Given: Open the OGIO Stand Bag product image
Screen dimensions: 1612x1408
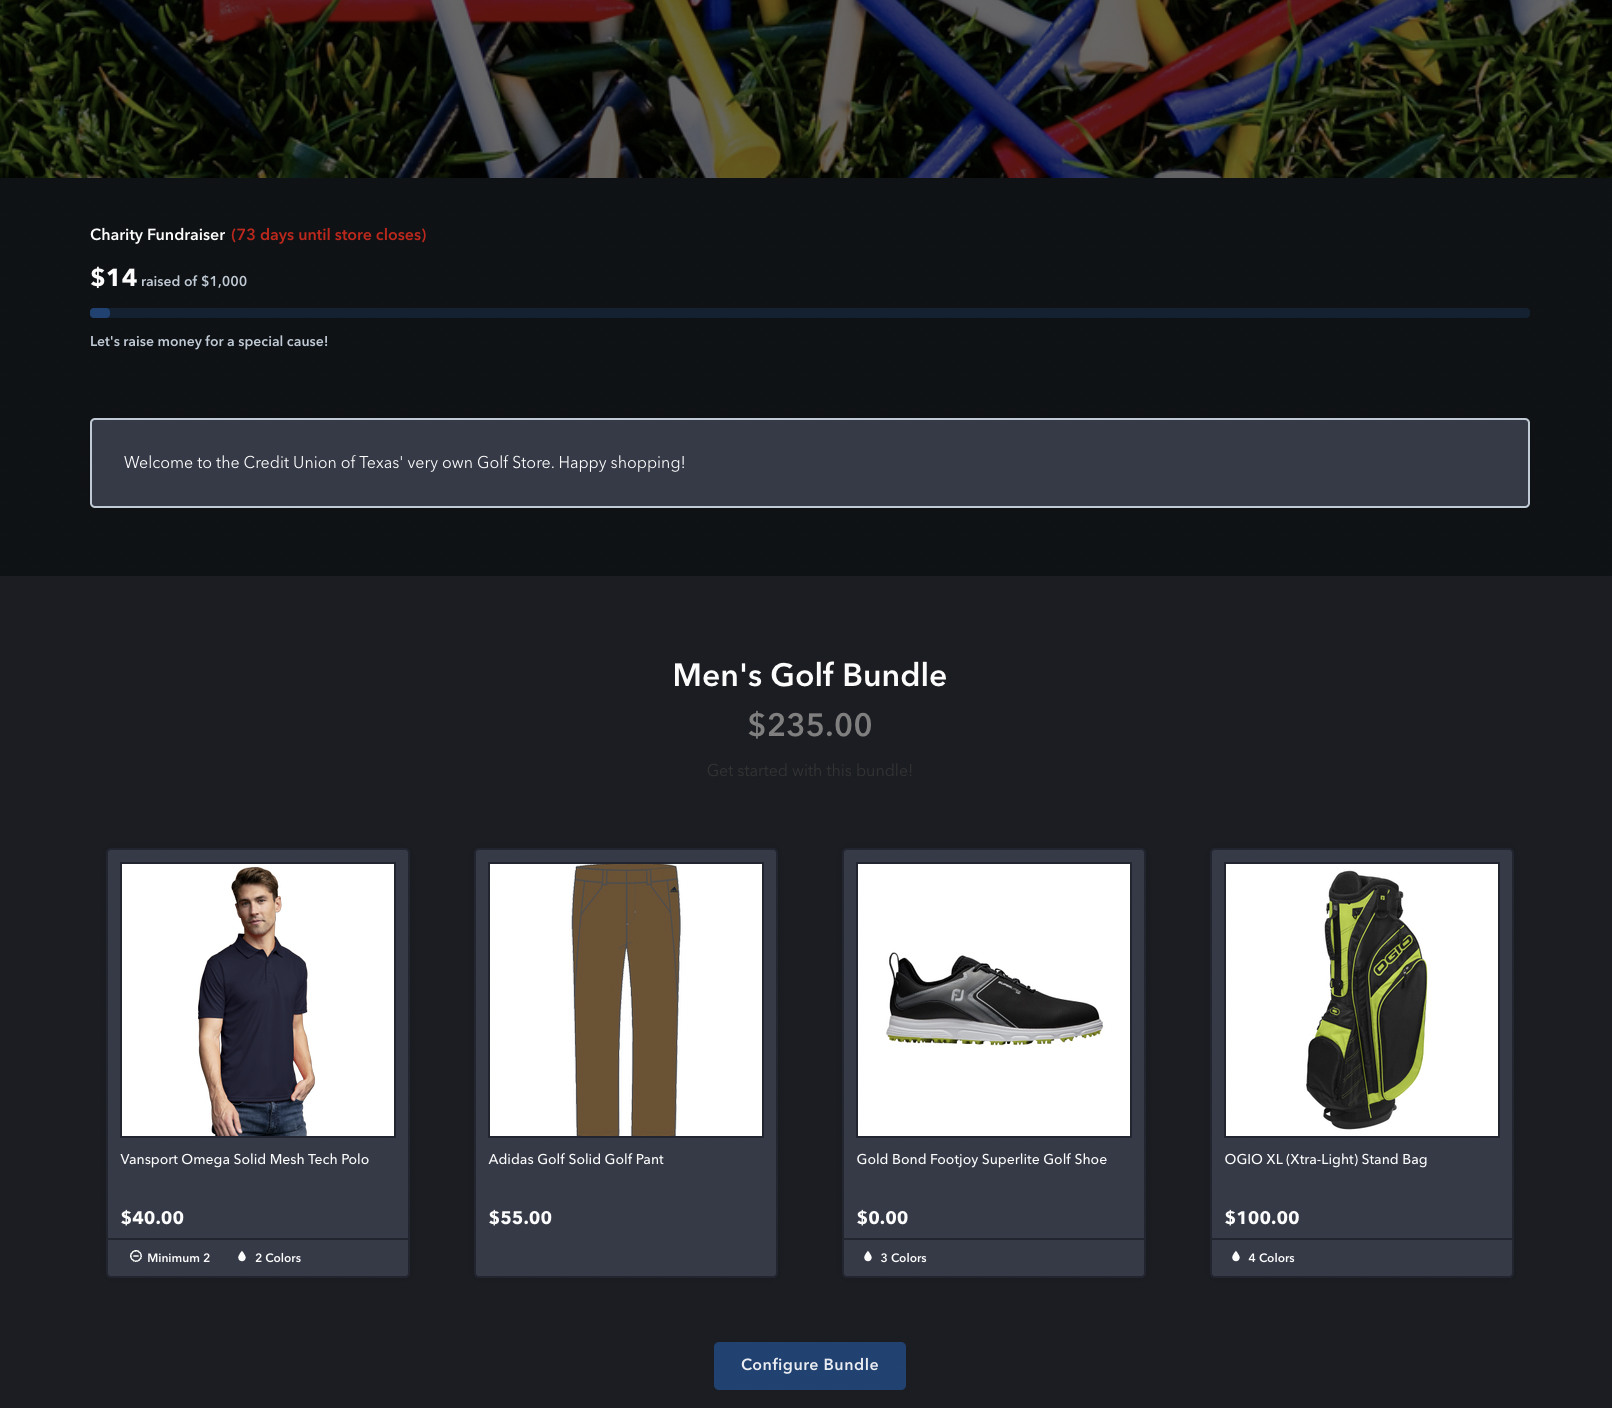Looking at the screenshot, I should pos(1362,1000).
